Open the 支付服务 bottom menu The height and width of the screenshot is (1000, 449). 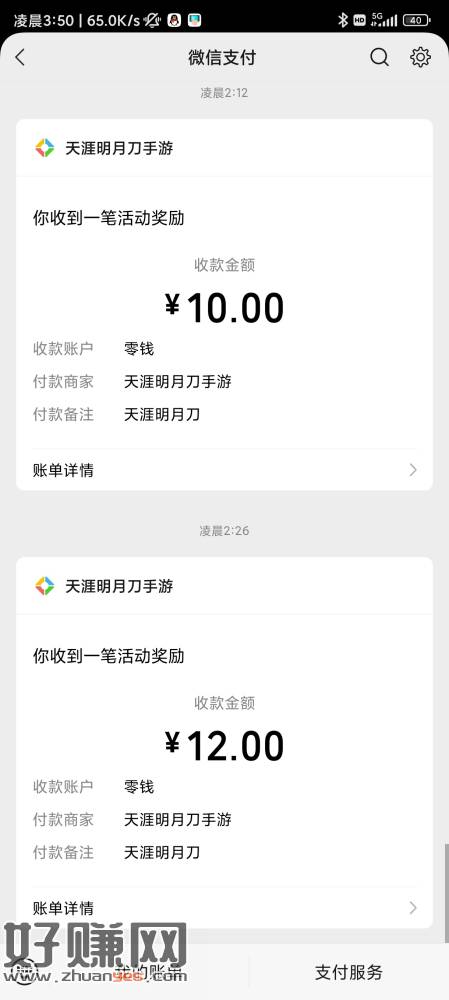pos(349,972)
